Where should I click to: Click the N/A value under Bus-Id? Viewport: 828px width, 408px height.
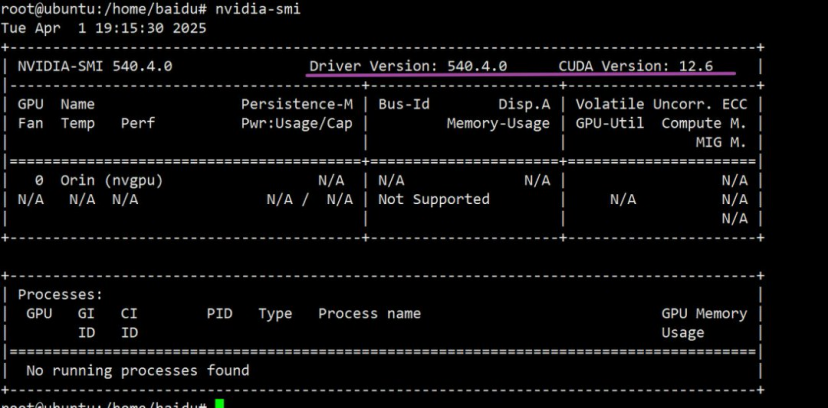coord(391,181)
